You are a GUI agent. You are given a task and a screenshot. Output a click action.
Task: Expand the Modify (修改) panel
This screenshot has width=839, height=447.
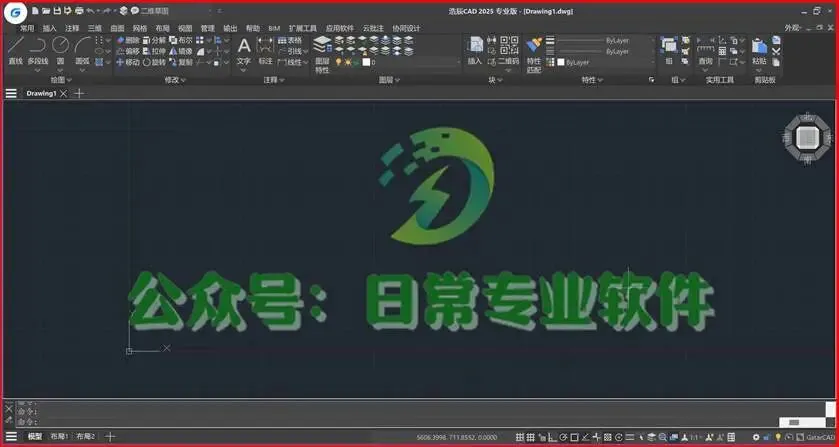coord(175,80)
